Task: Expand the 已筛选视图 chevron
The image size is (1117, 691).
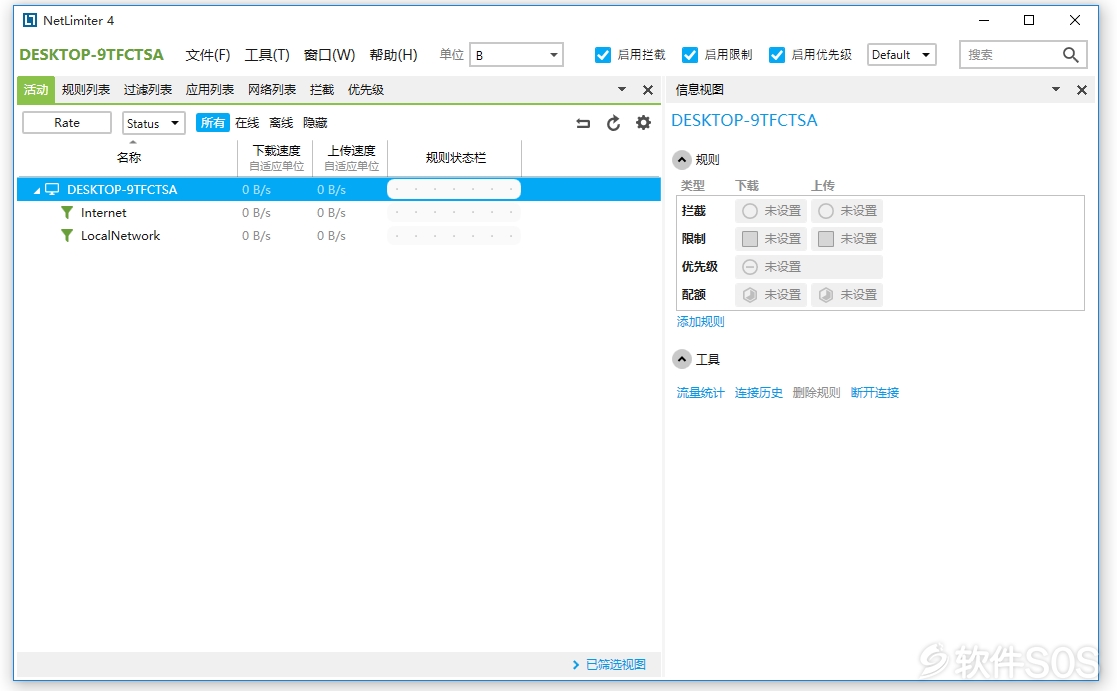Action: pos(576,665)
